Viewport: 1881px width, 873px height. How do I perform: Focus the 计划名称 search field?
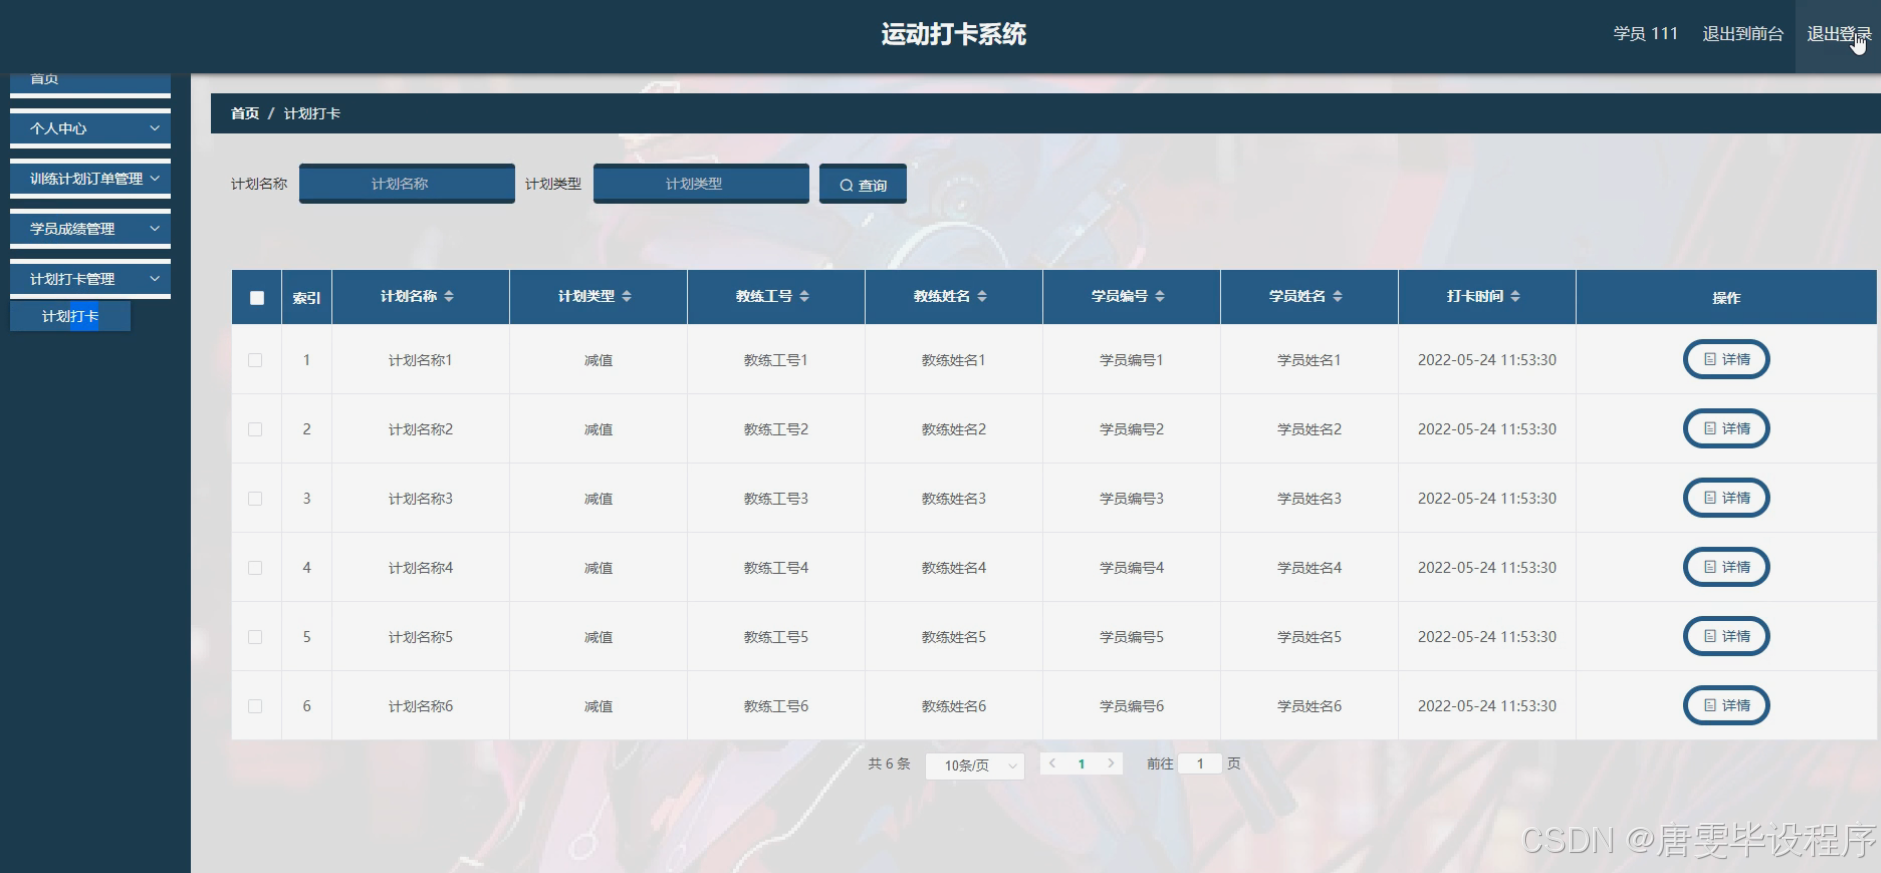tap(407, 184)
